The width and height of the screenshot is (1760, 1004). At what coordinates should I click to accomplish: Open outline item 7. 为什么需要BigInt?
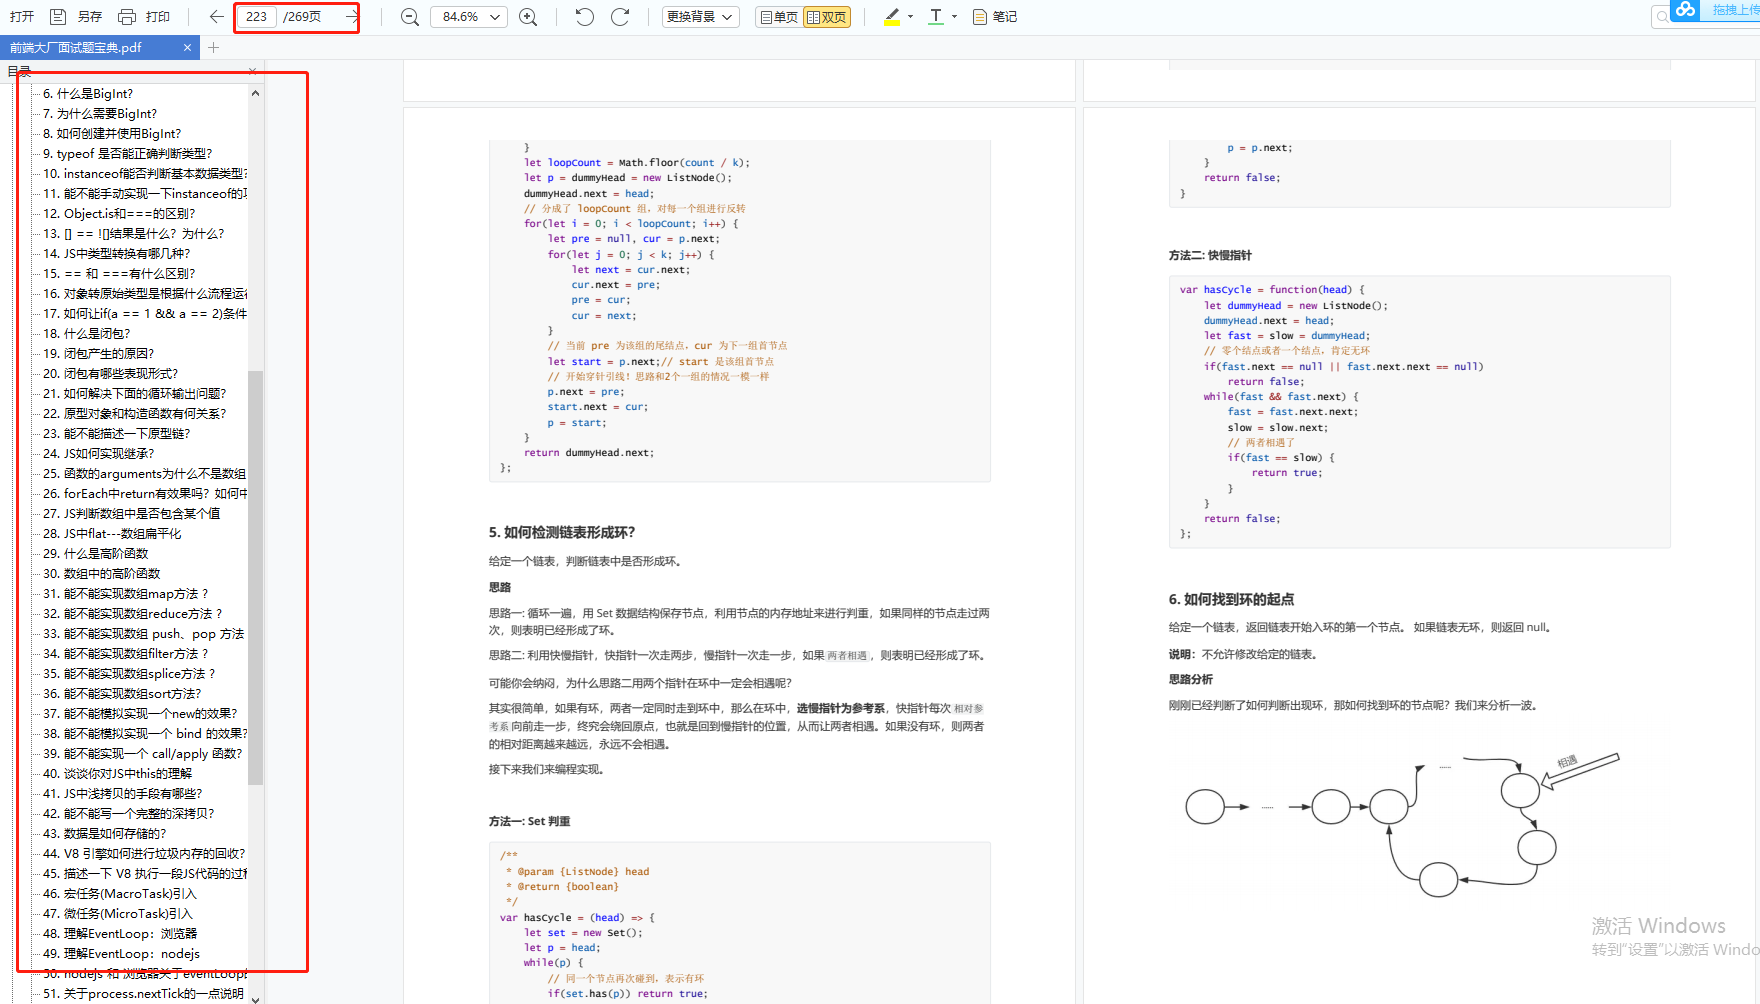click(x=100, y=113)
